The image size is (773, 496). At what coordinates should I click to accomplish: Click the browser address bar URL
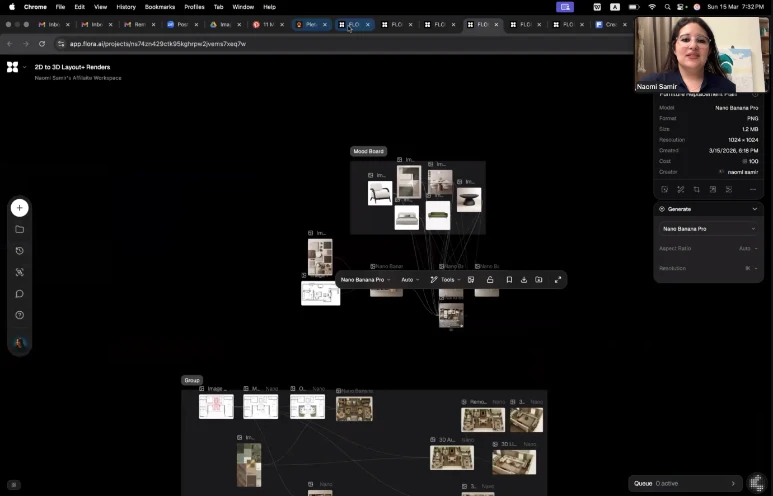[158, 44]
